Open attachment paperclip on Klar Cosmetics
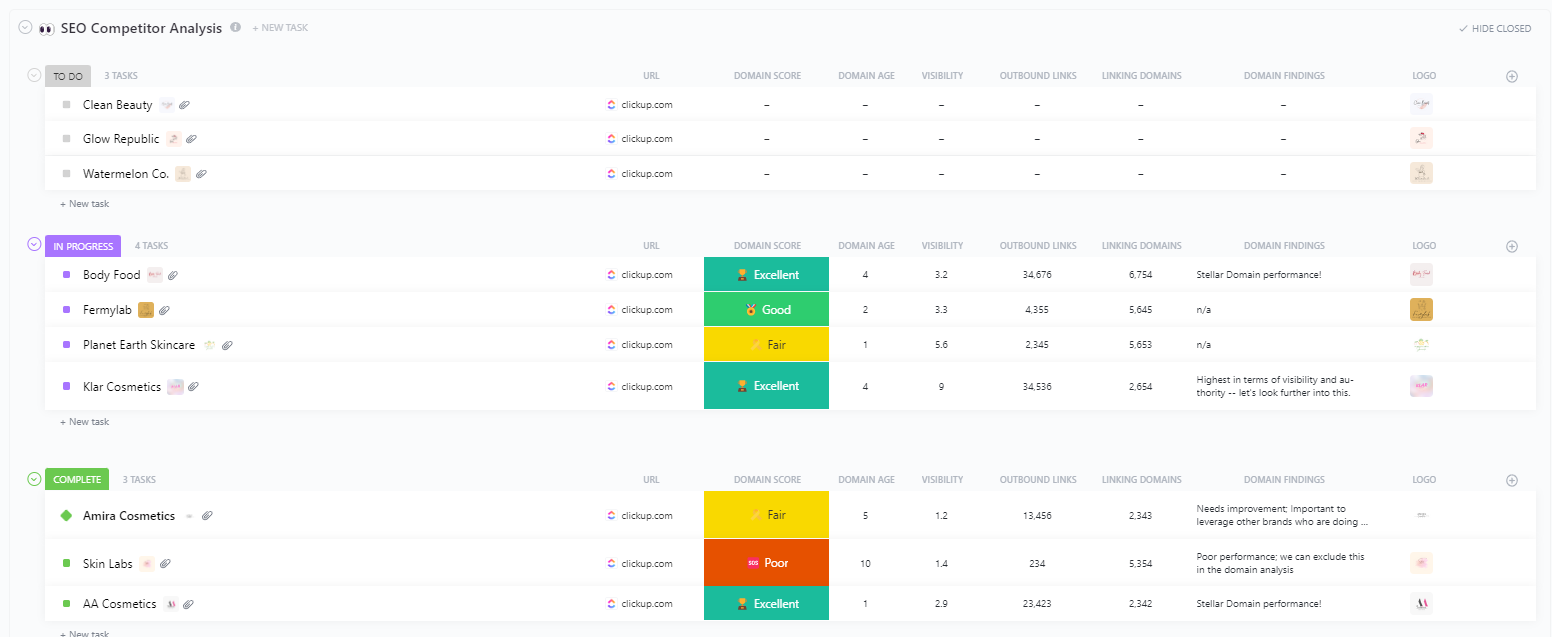 point(194,387)
